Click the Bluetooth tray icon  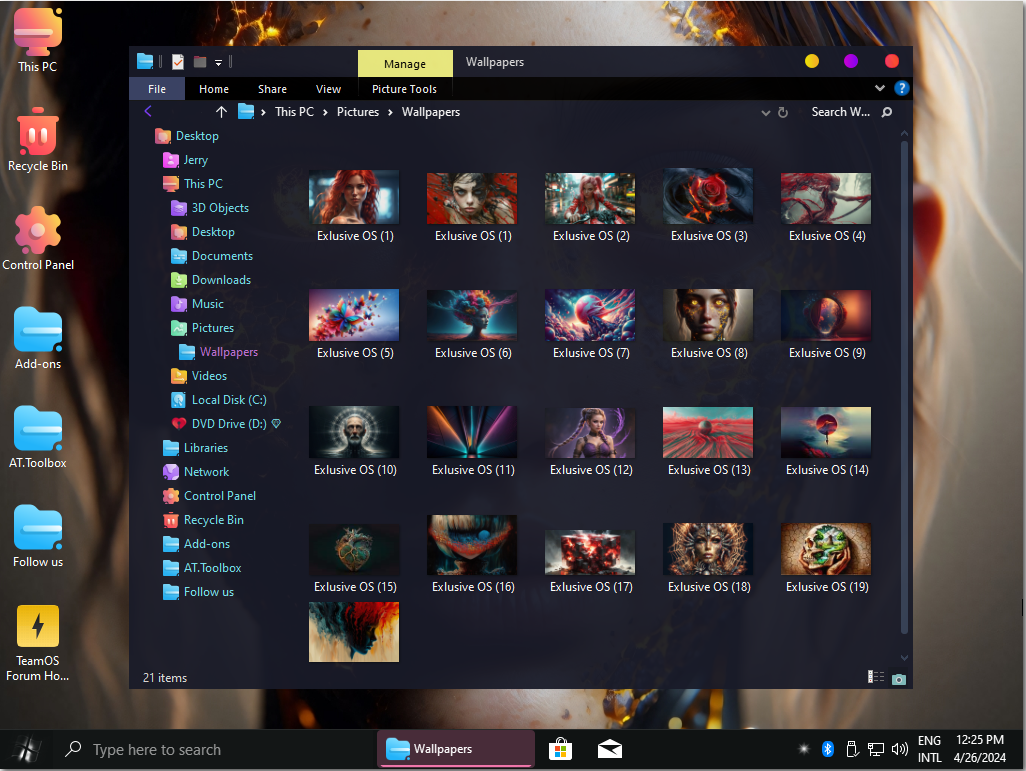[x=828, y=748]
